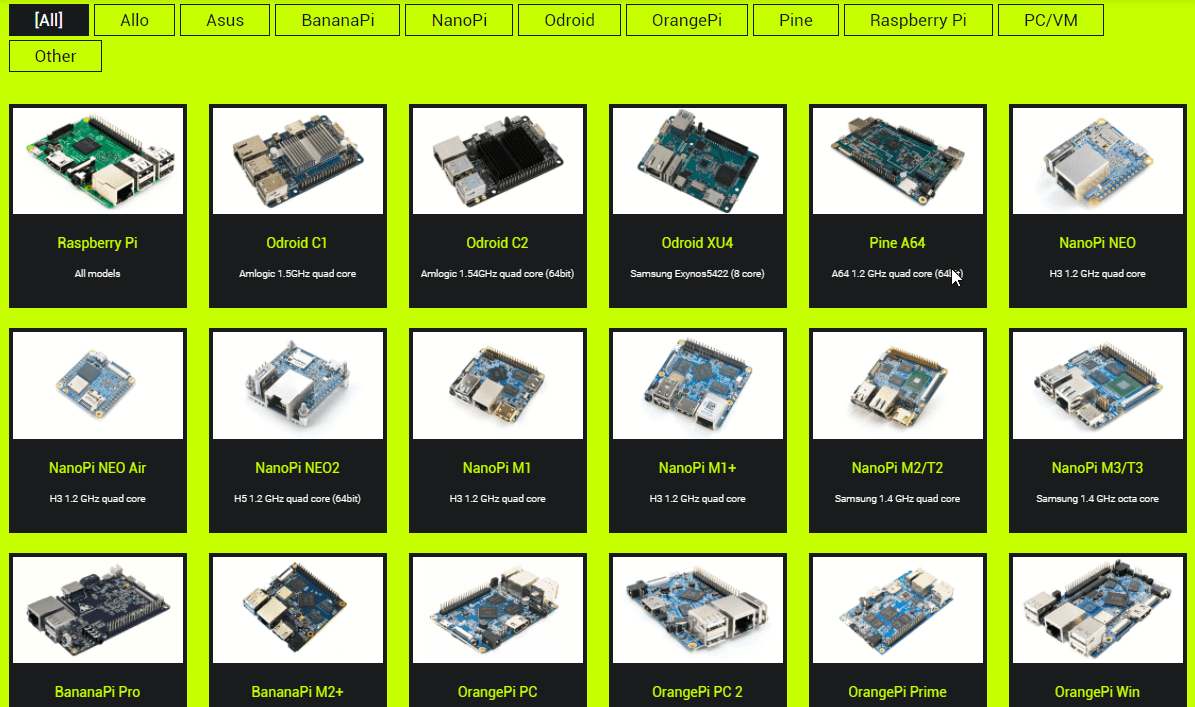Image resolution: width=1195 pixels, height=707 pixels.
Task: Select the Odroid C2 title link
Action: 497,243
